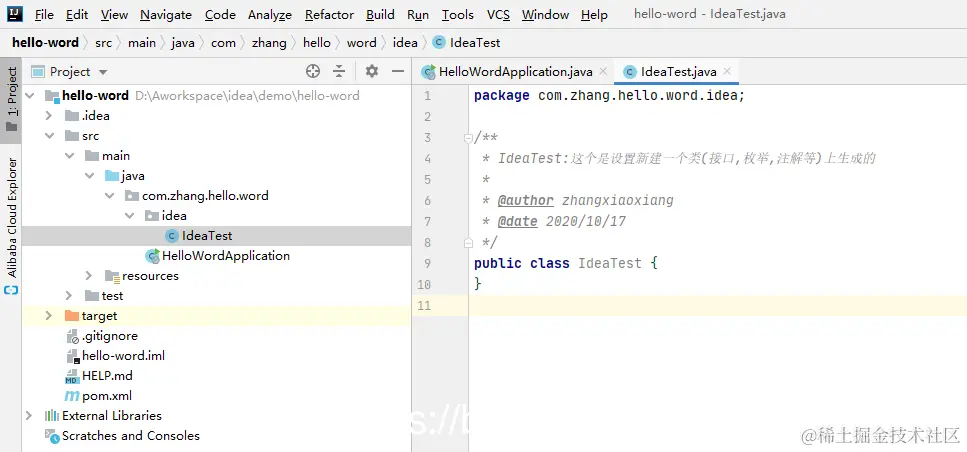Expand the resources folder
967x452 pixels.
[89, 276]
